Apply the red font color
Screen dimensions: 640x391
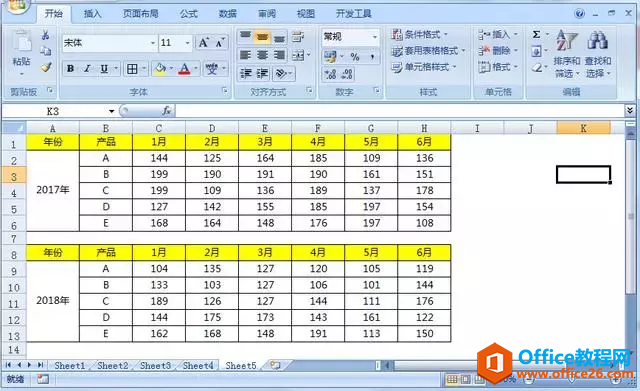click(184, 69)
